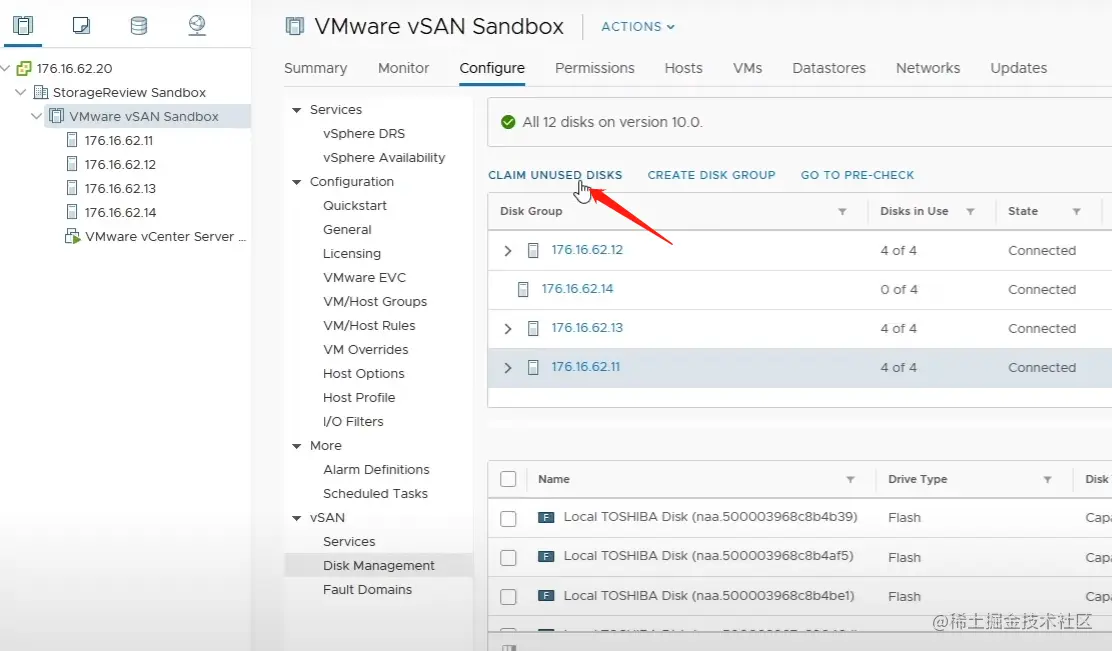Check the box for disk naa.500003968c8b4be1
The image size is (1112, 651).
pyautogui.click(x=508, y=596)
